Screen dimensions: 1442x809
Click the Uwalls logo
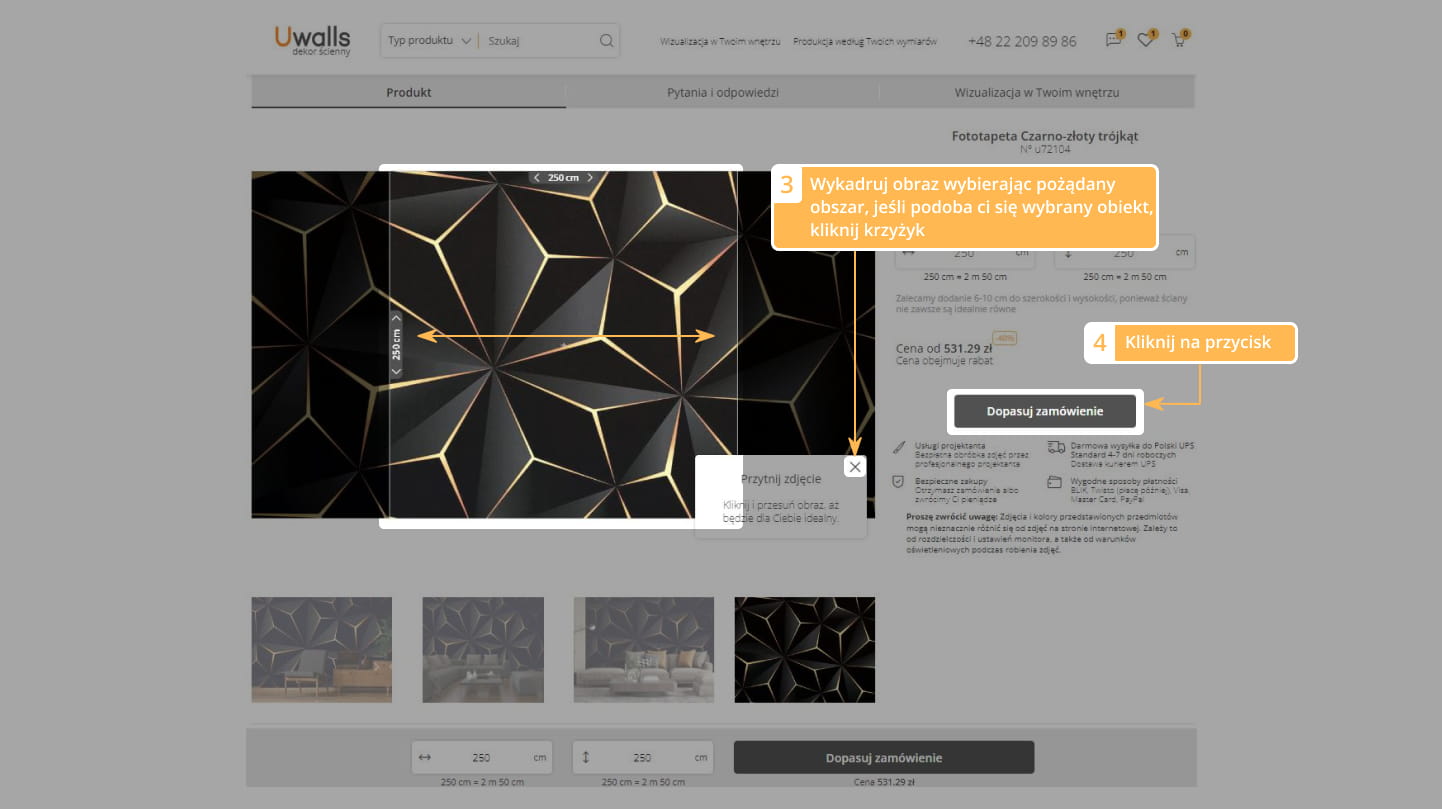pyautogui.click(x=312, y=40)
